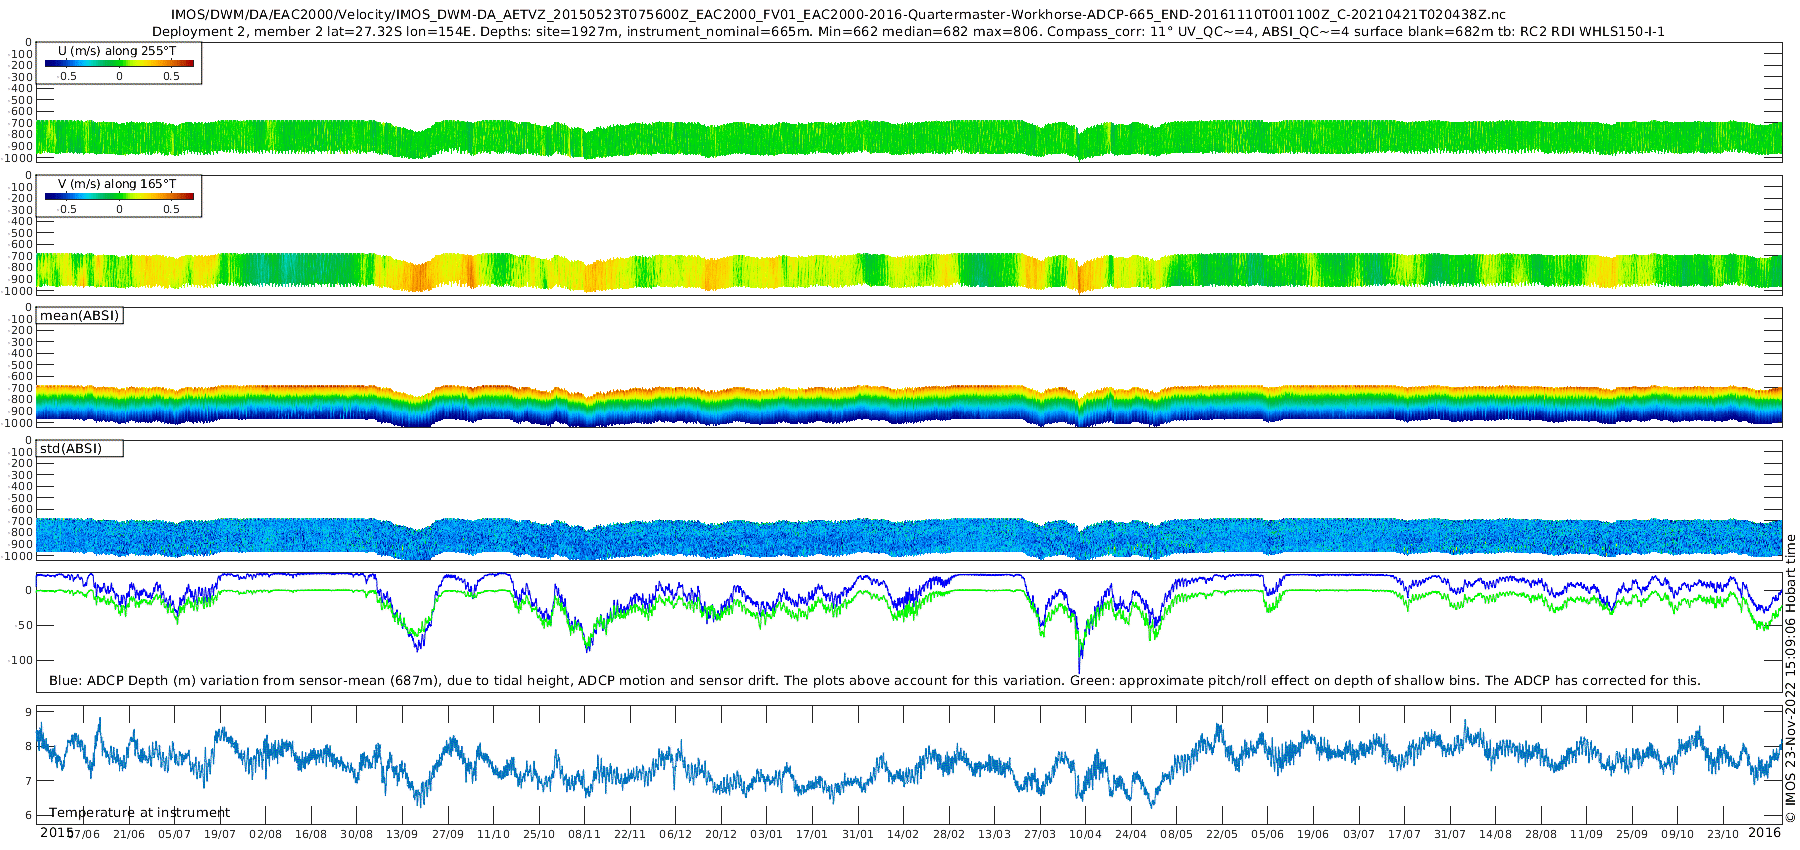Click the U velocity colorbar in the legend
The image size is (1800, 850).
pyautogui.click(x=119, y=63)
